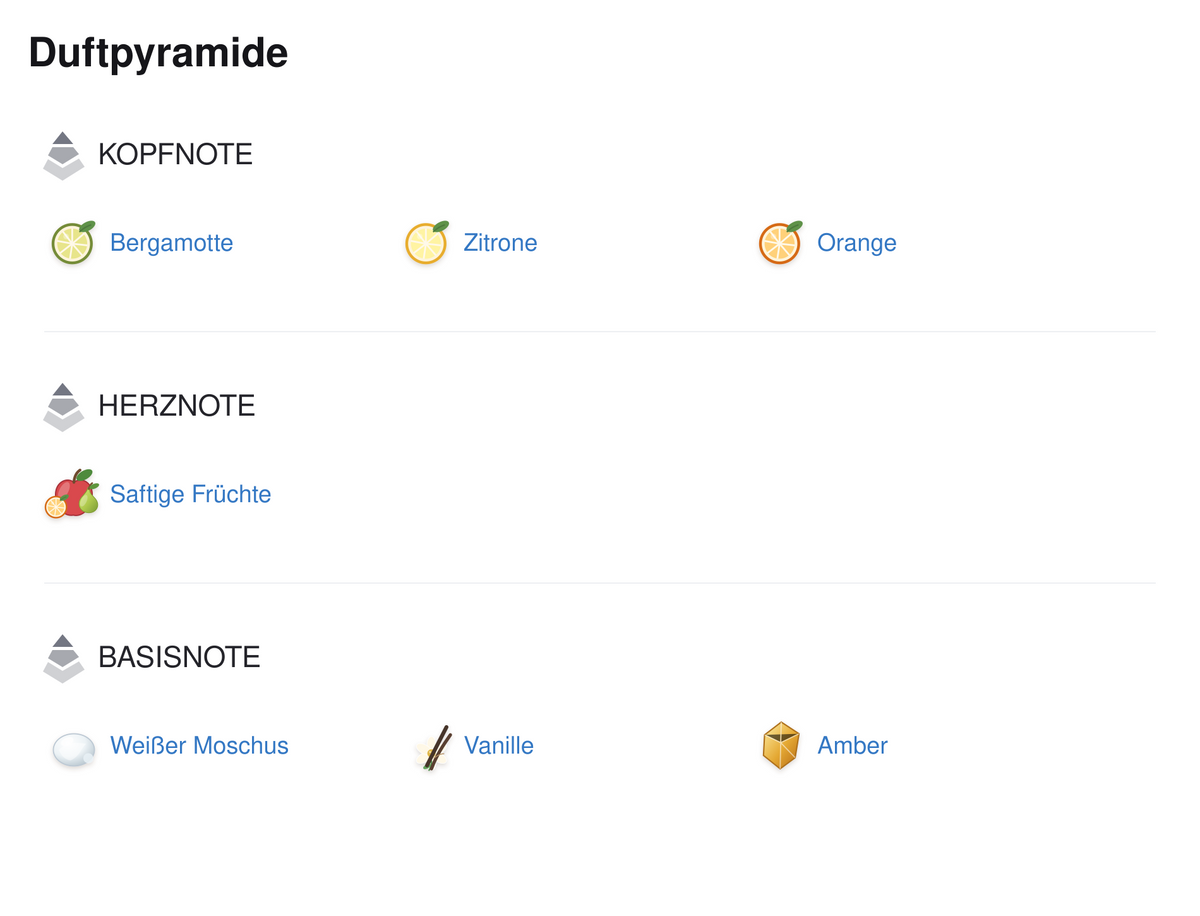Viewport: 1200px width, 916px height.
Task: Click the Herznote pyramid icon
Action: [64, 407]
